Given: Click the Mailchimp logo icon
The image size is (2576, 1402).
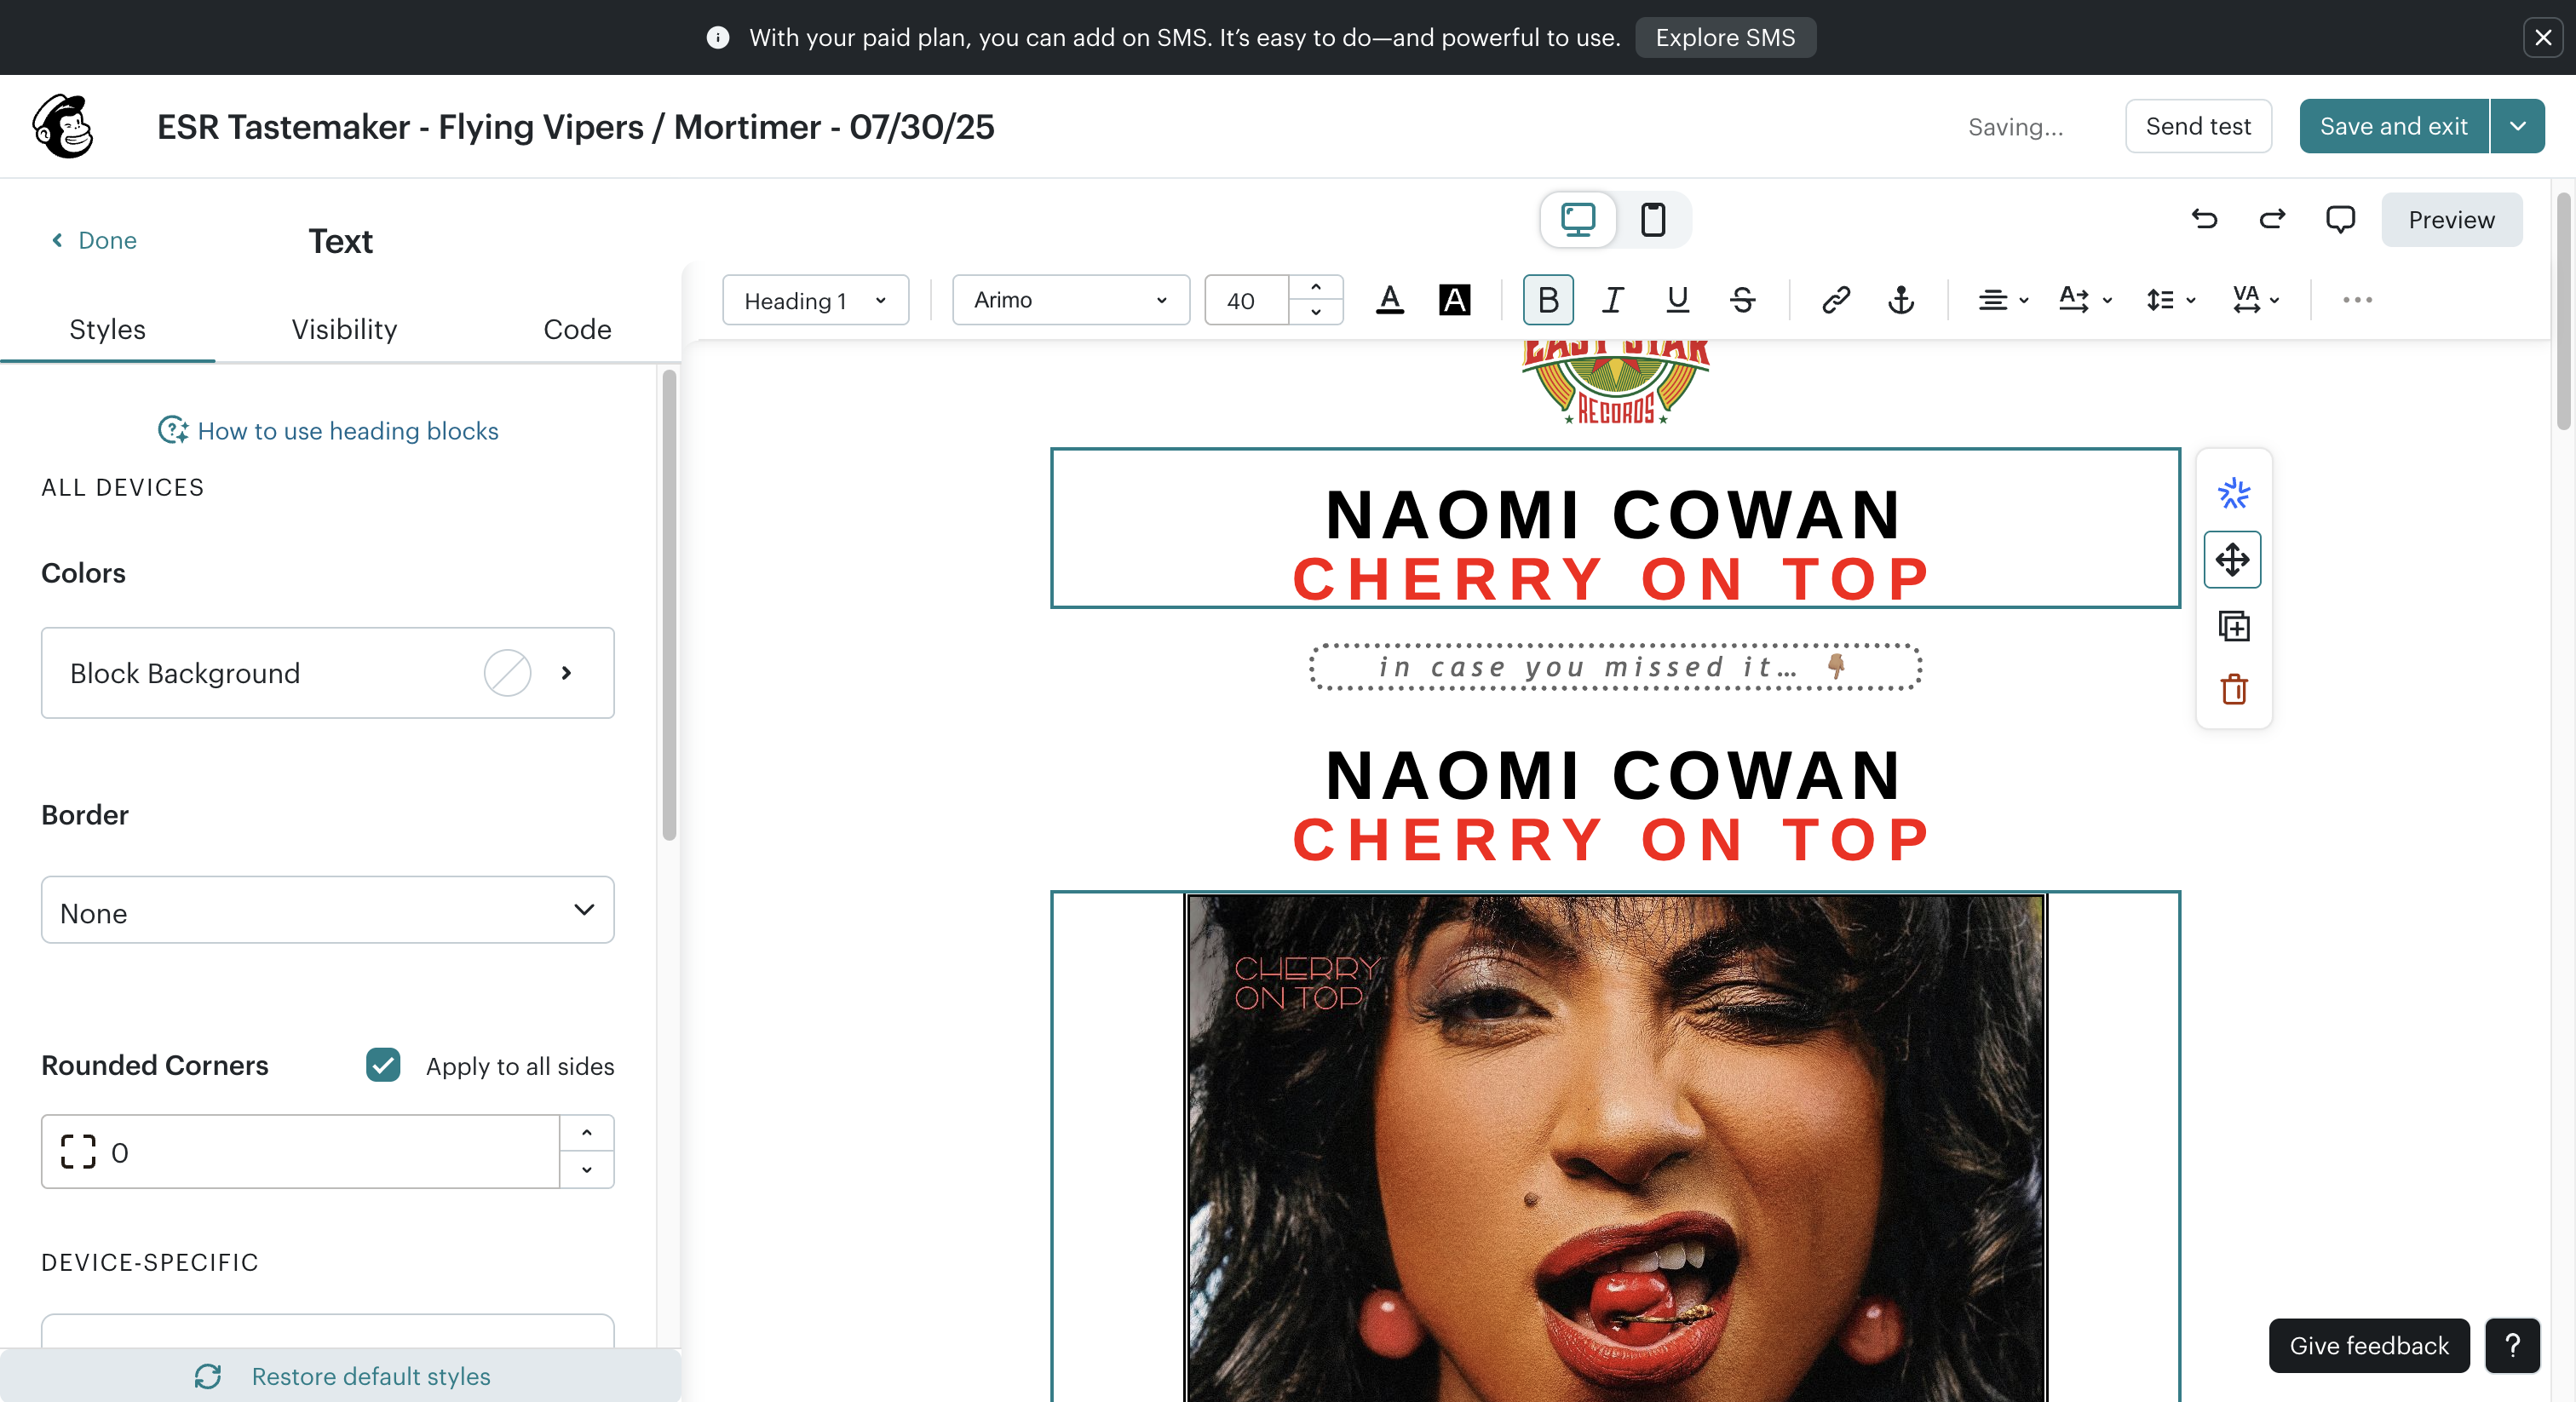Looking at the screenshot, I should pyautogui.click(x=63, y=126).
